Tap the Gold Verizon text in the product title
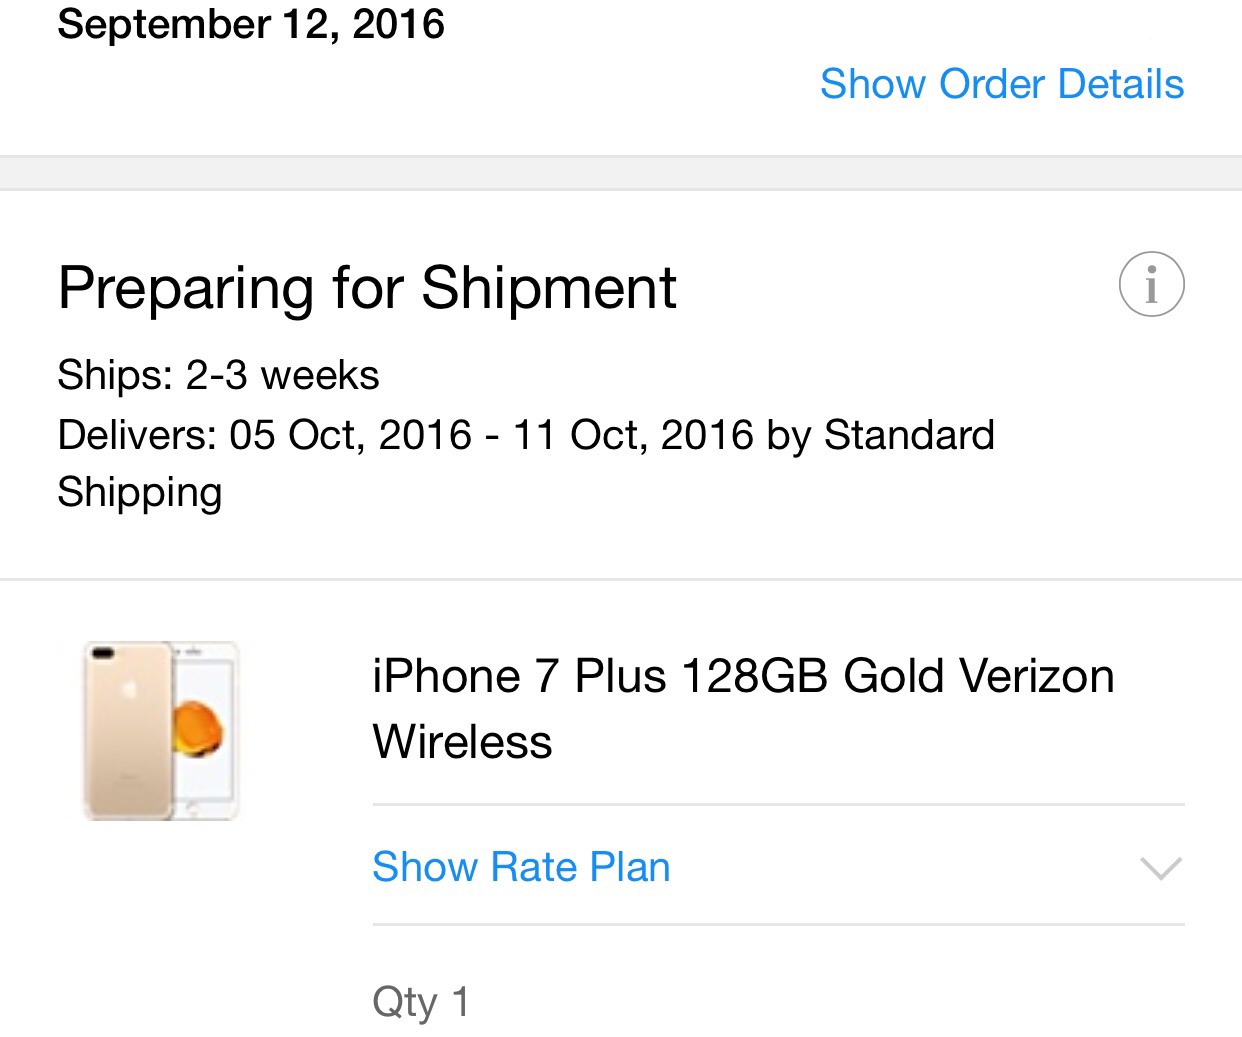The image size is (1242, 1037). [978, 677]
